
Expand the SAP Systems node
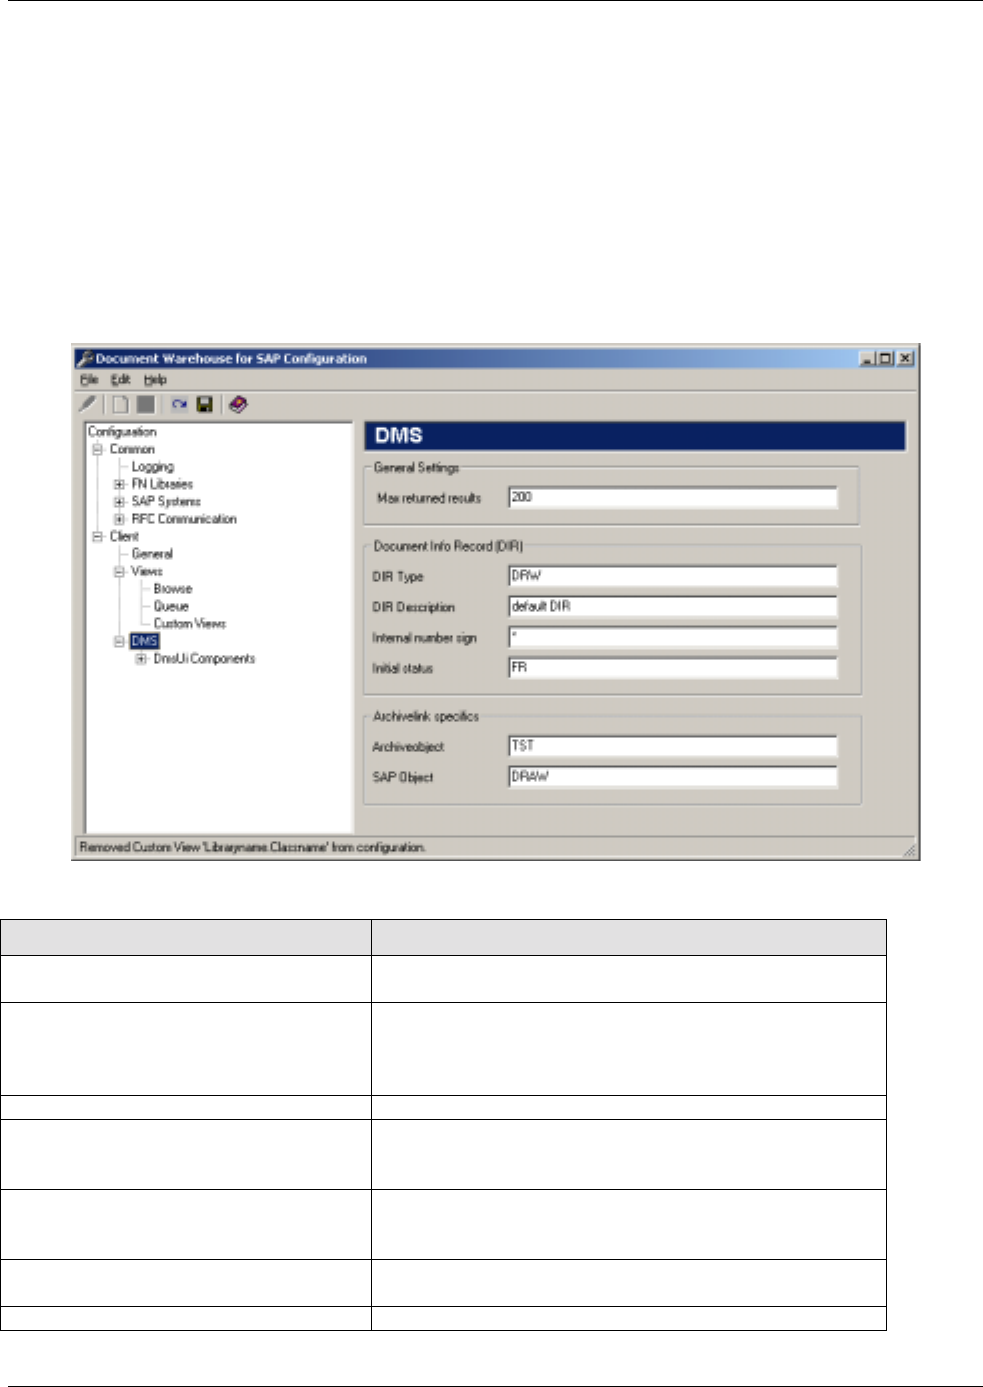click(119, 502)
